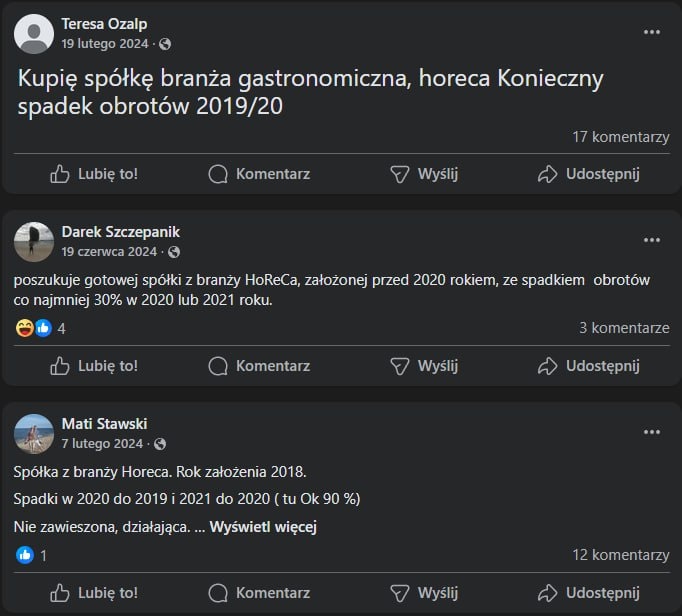Screen dimensions: 682x616
Task: View the 3 komentarze on Darek's post
Action: pos(624,328)
